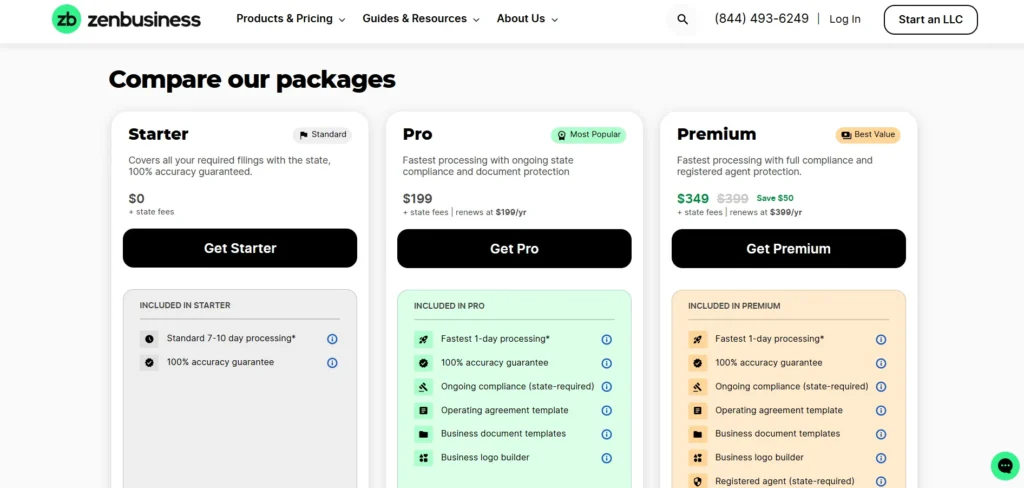Click info icon for Premium fastest 1-day processing

[881, 340]
